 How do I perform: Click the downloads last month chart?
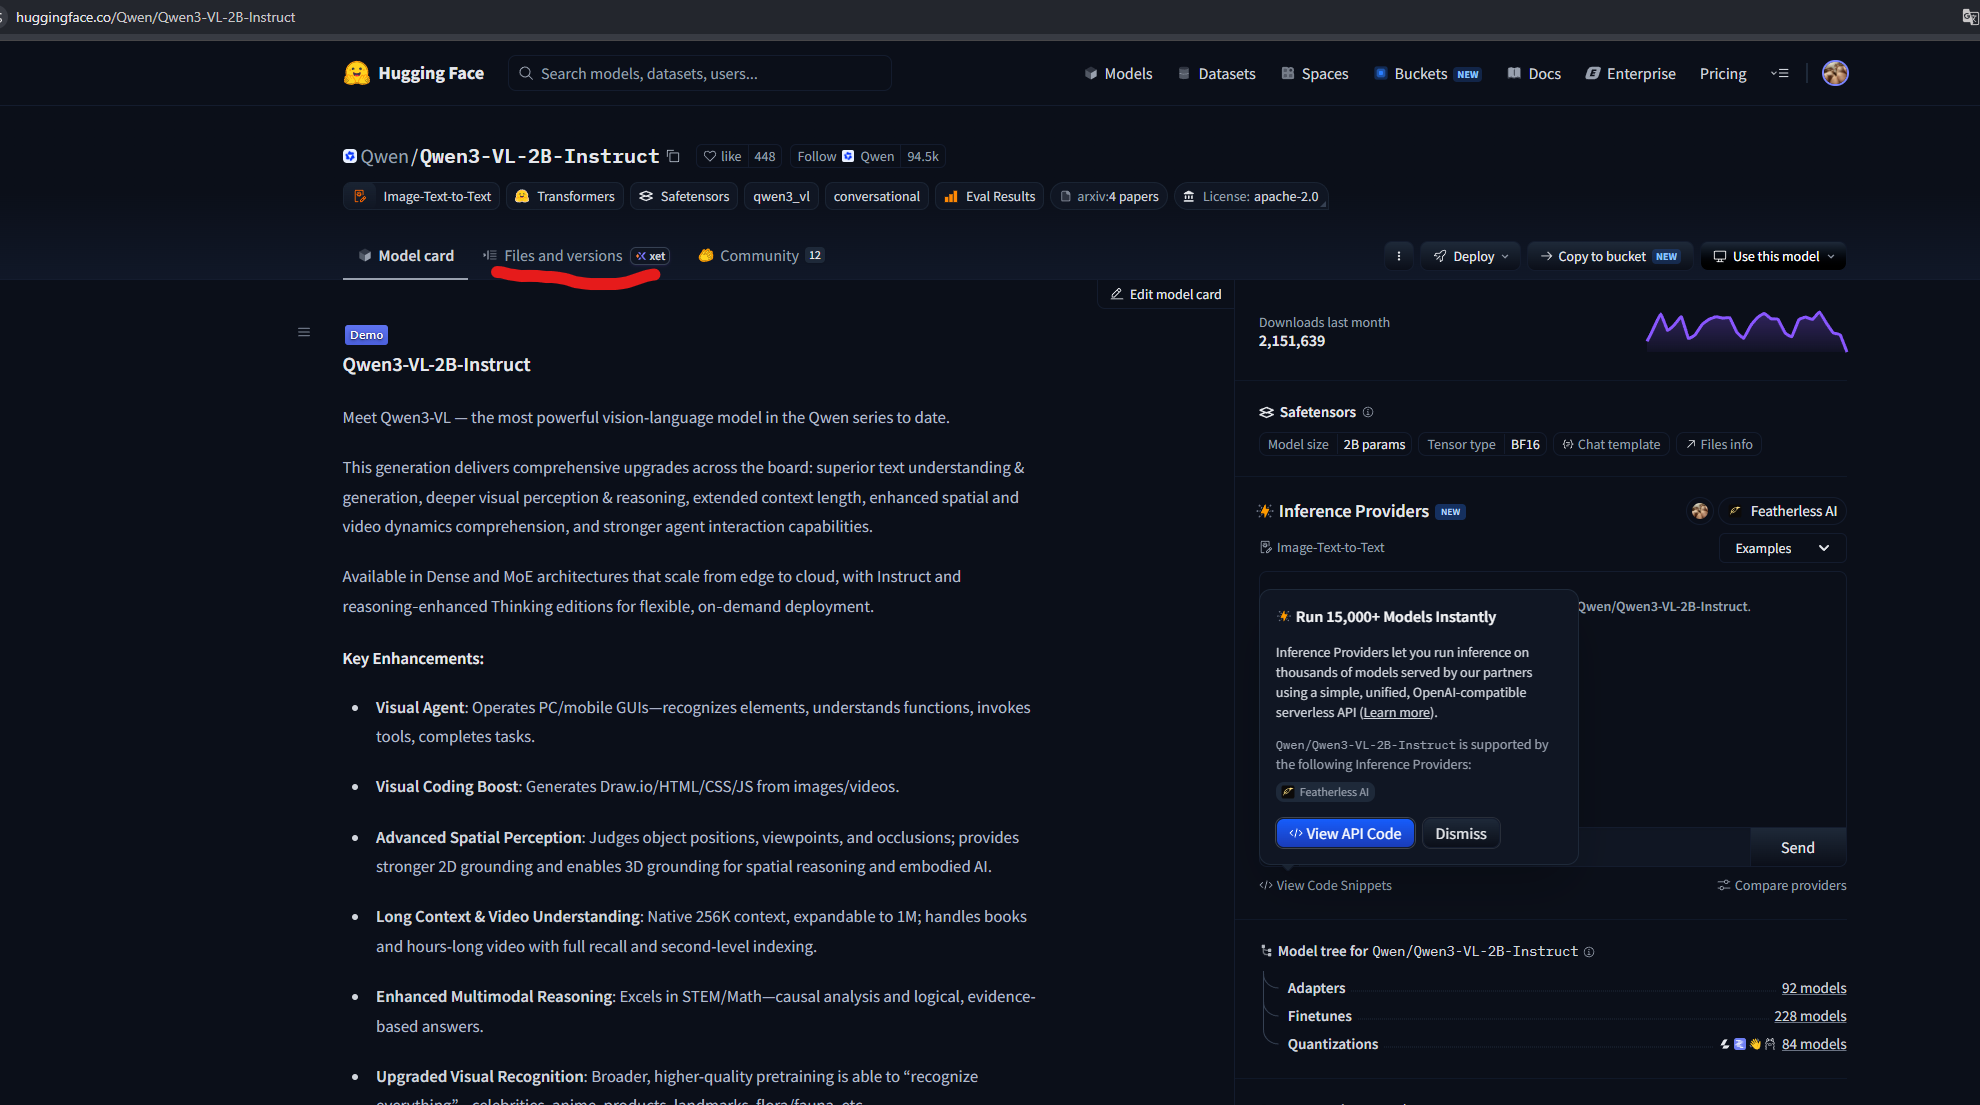pos(1746,331)
